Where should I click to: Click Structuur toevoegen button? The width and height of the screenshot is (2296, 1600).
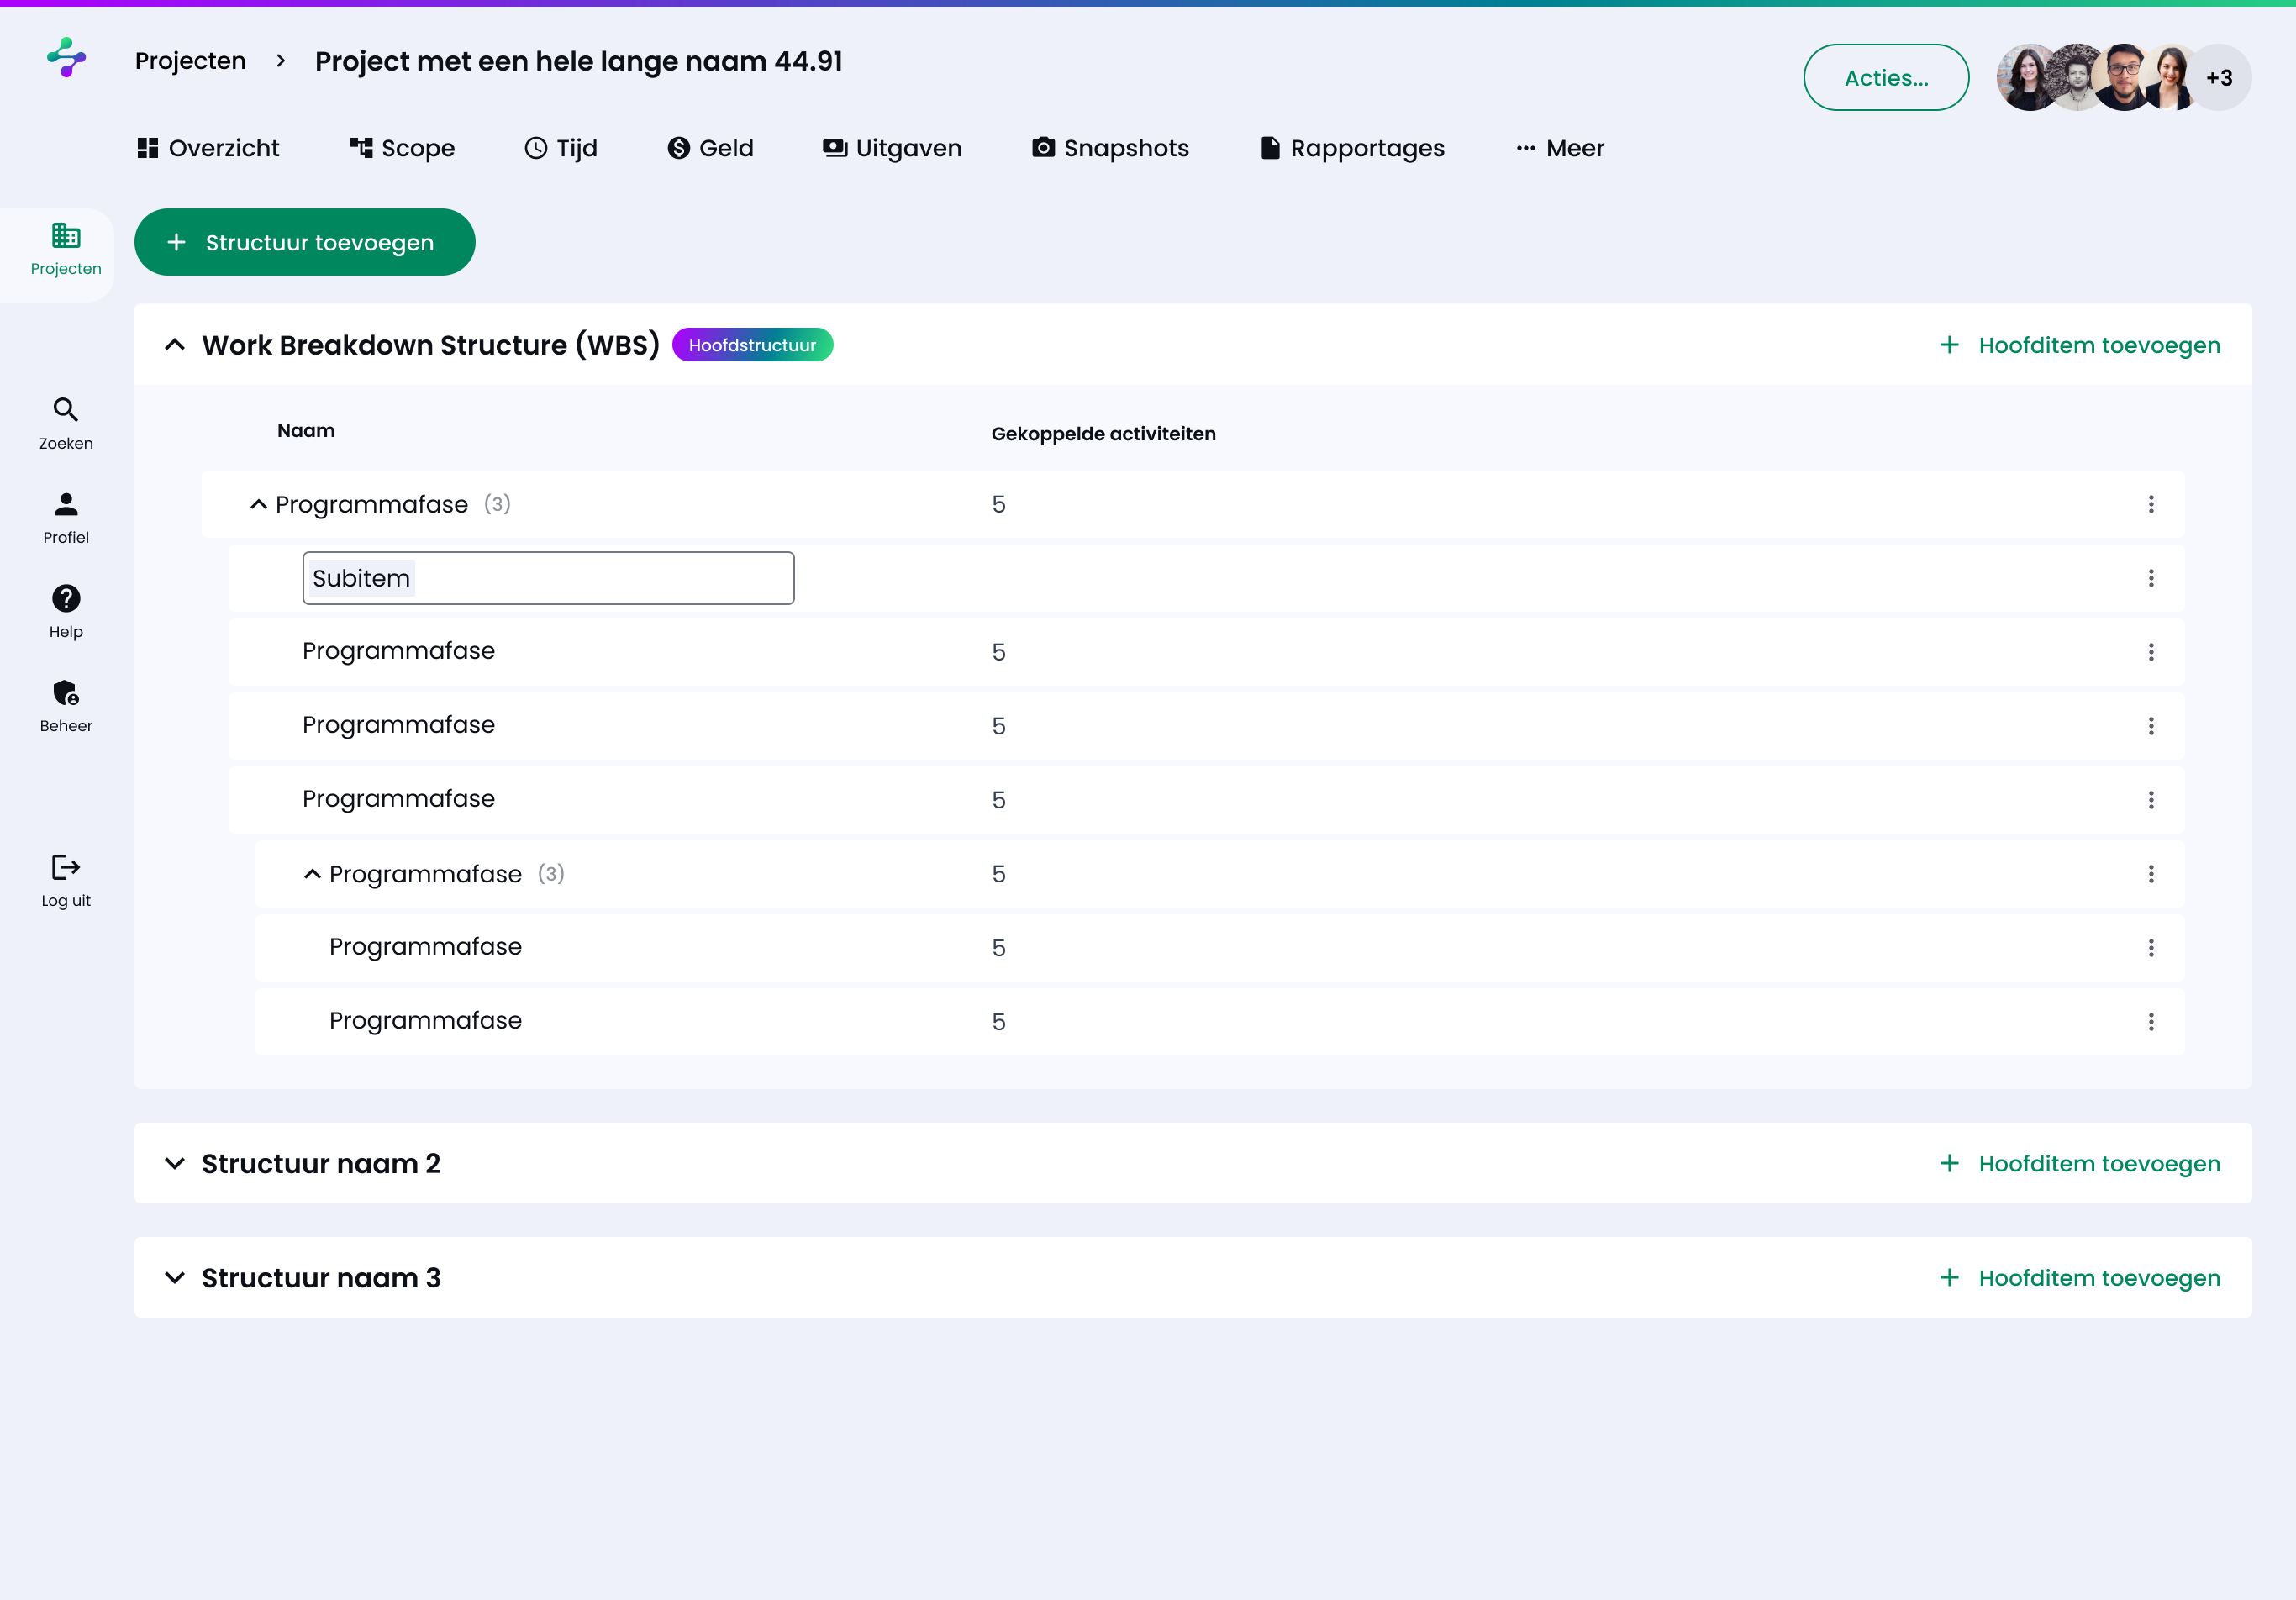pyautogui.click(x=304, y=242)
